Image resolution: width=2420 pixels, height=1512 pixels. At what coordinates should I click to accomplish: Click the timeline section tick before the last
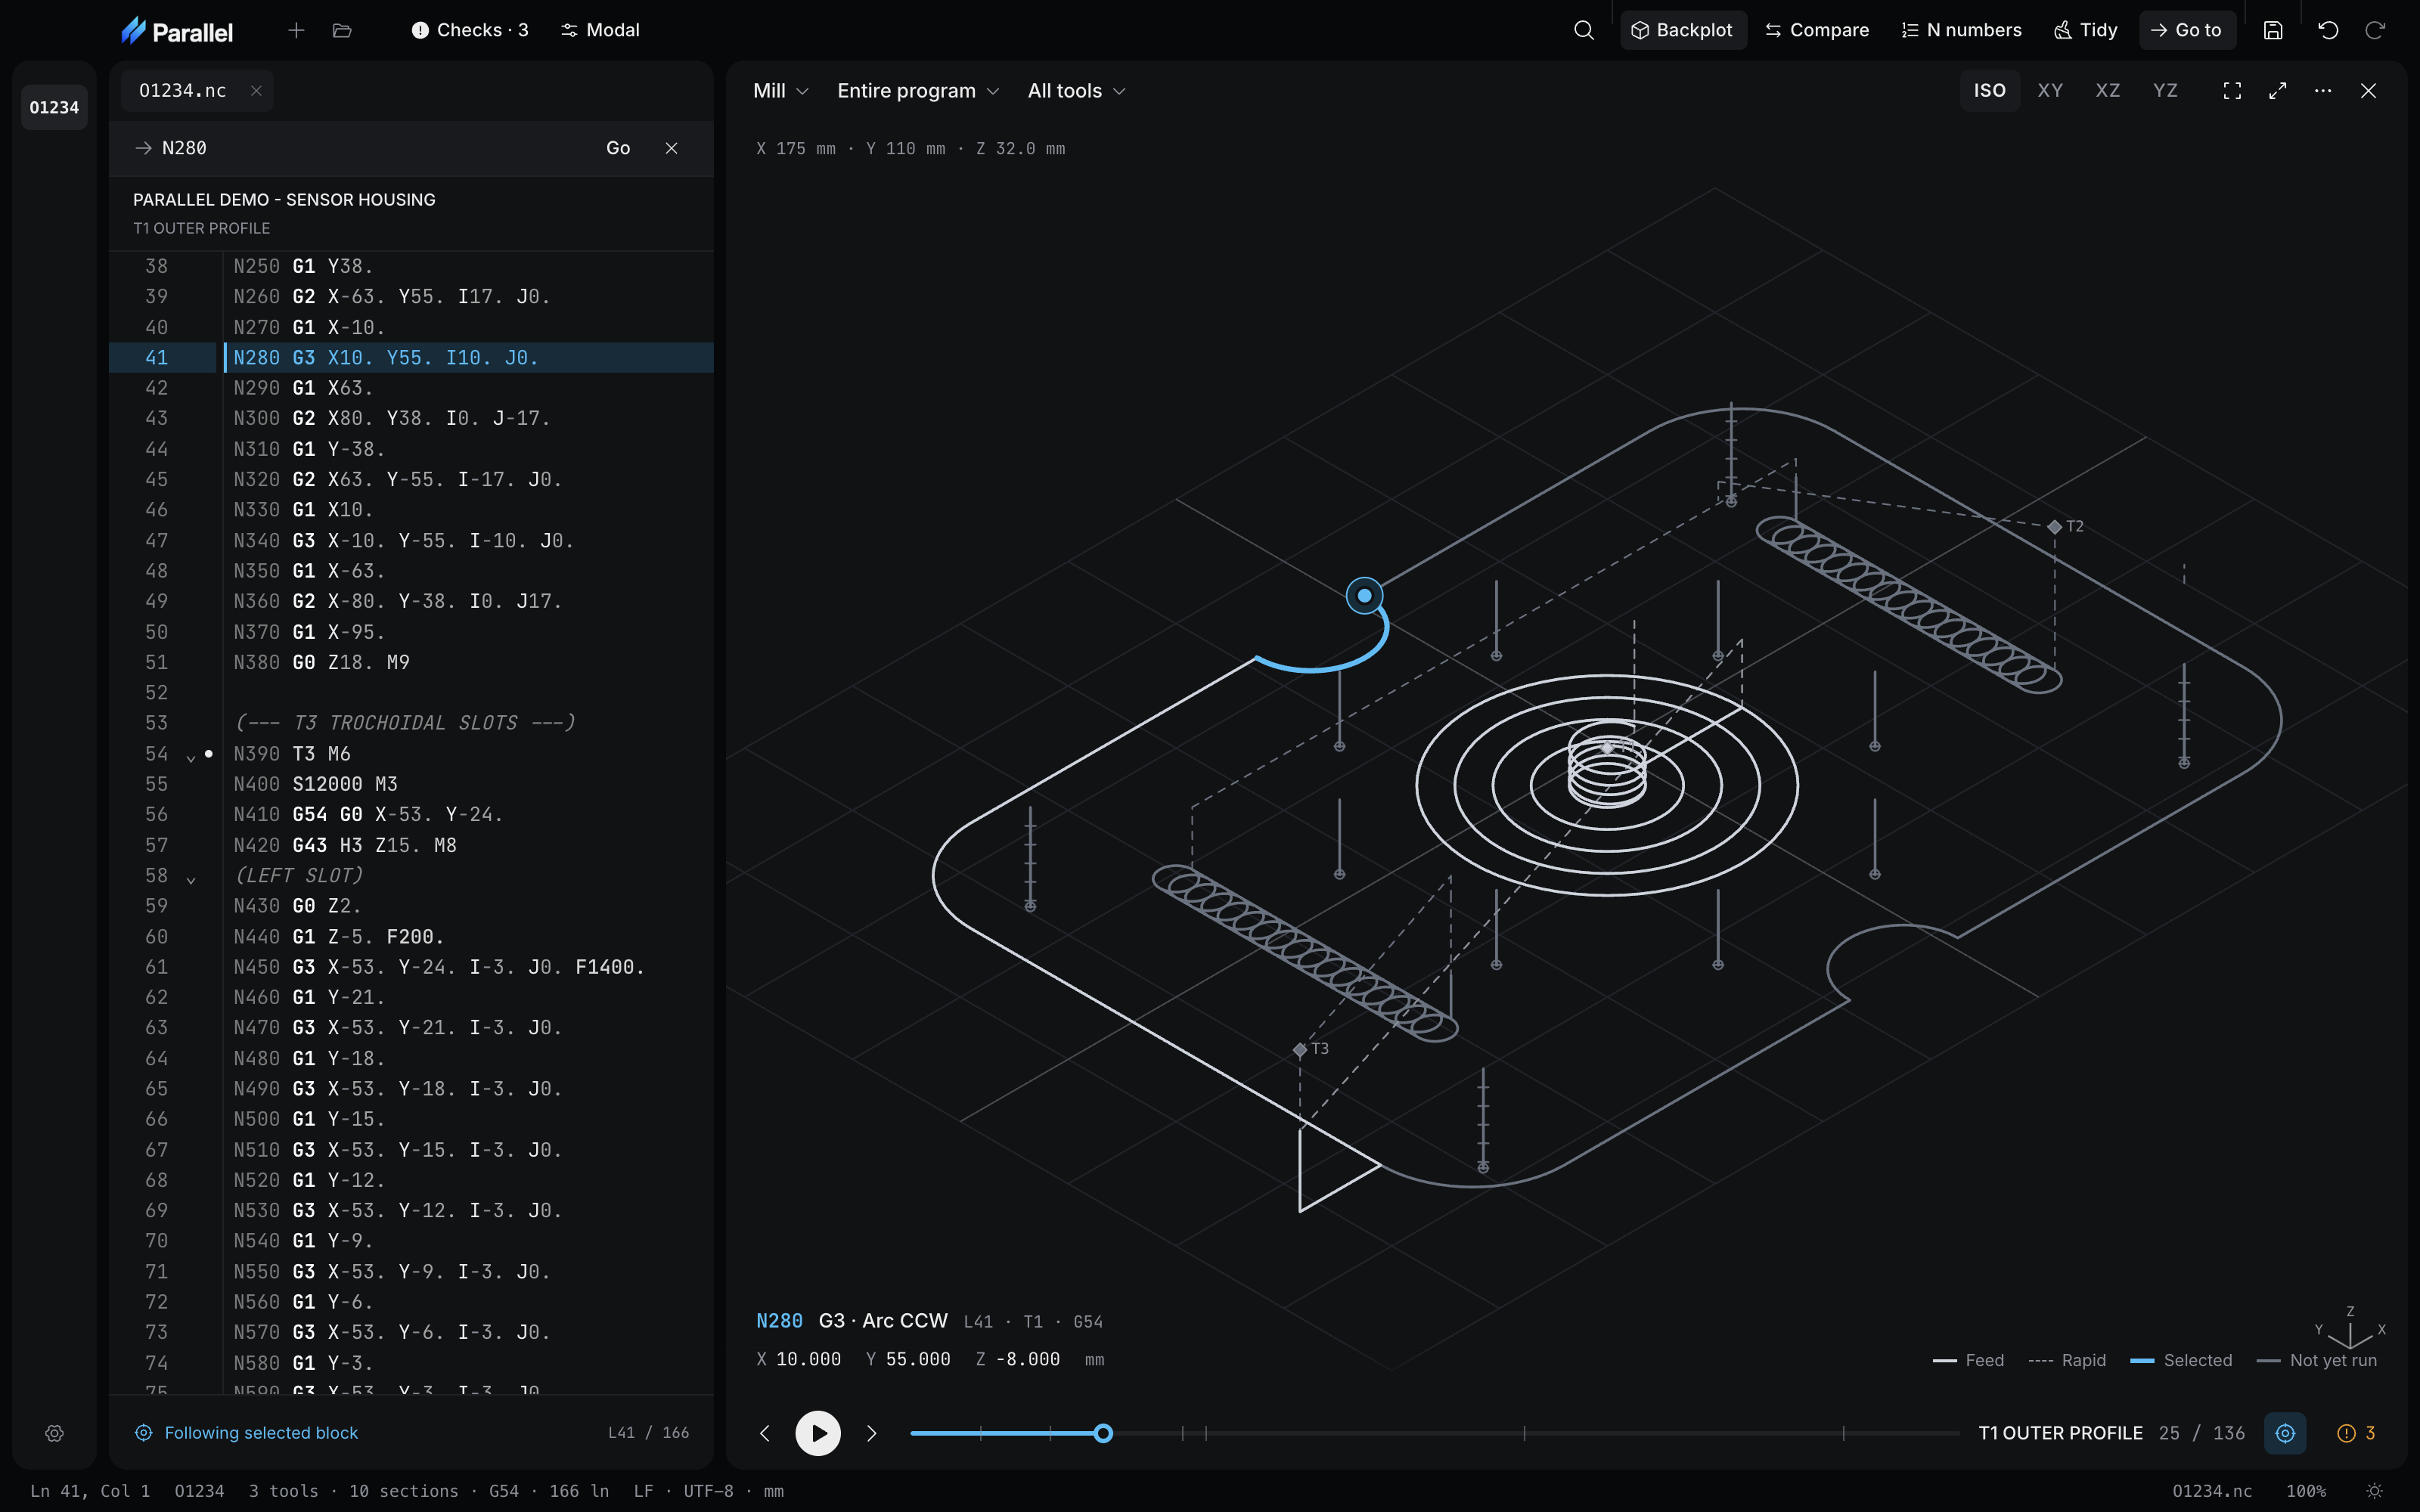(x=1524, y=1433)
